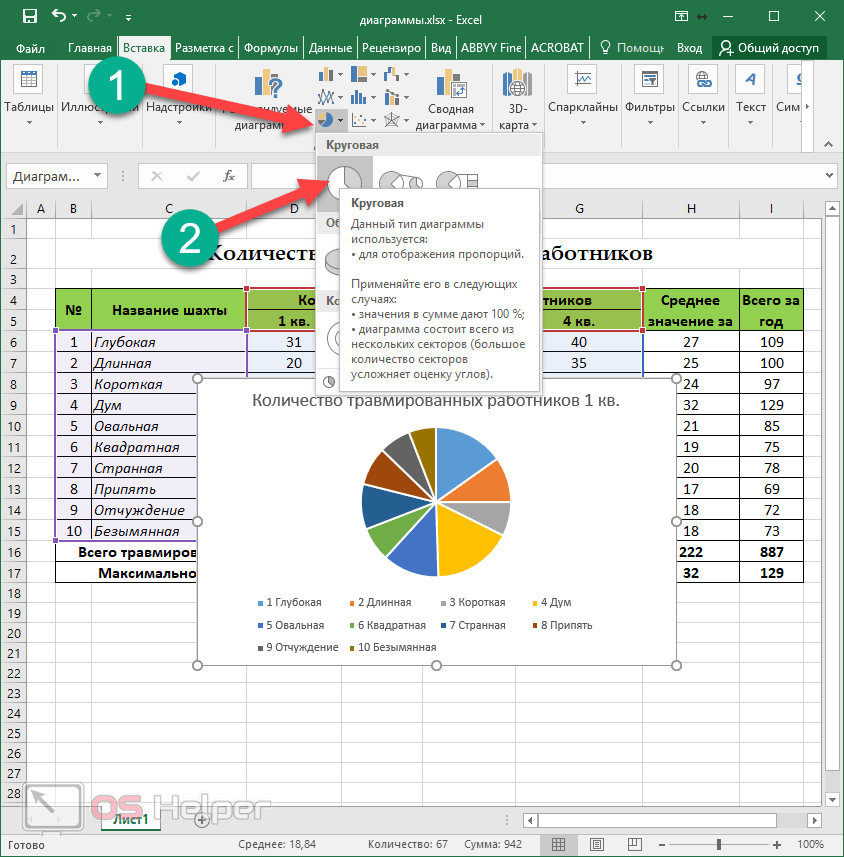The image size is (844, 857).
Task: Select the 2D pie chart type
Action: 345,182
